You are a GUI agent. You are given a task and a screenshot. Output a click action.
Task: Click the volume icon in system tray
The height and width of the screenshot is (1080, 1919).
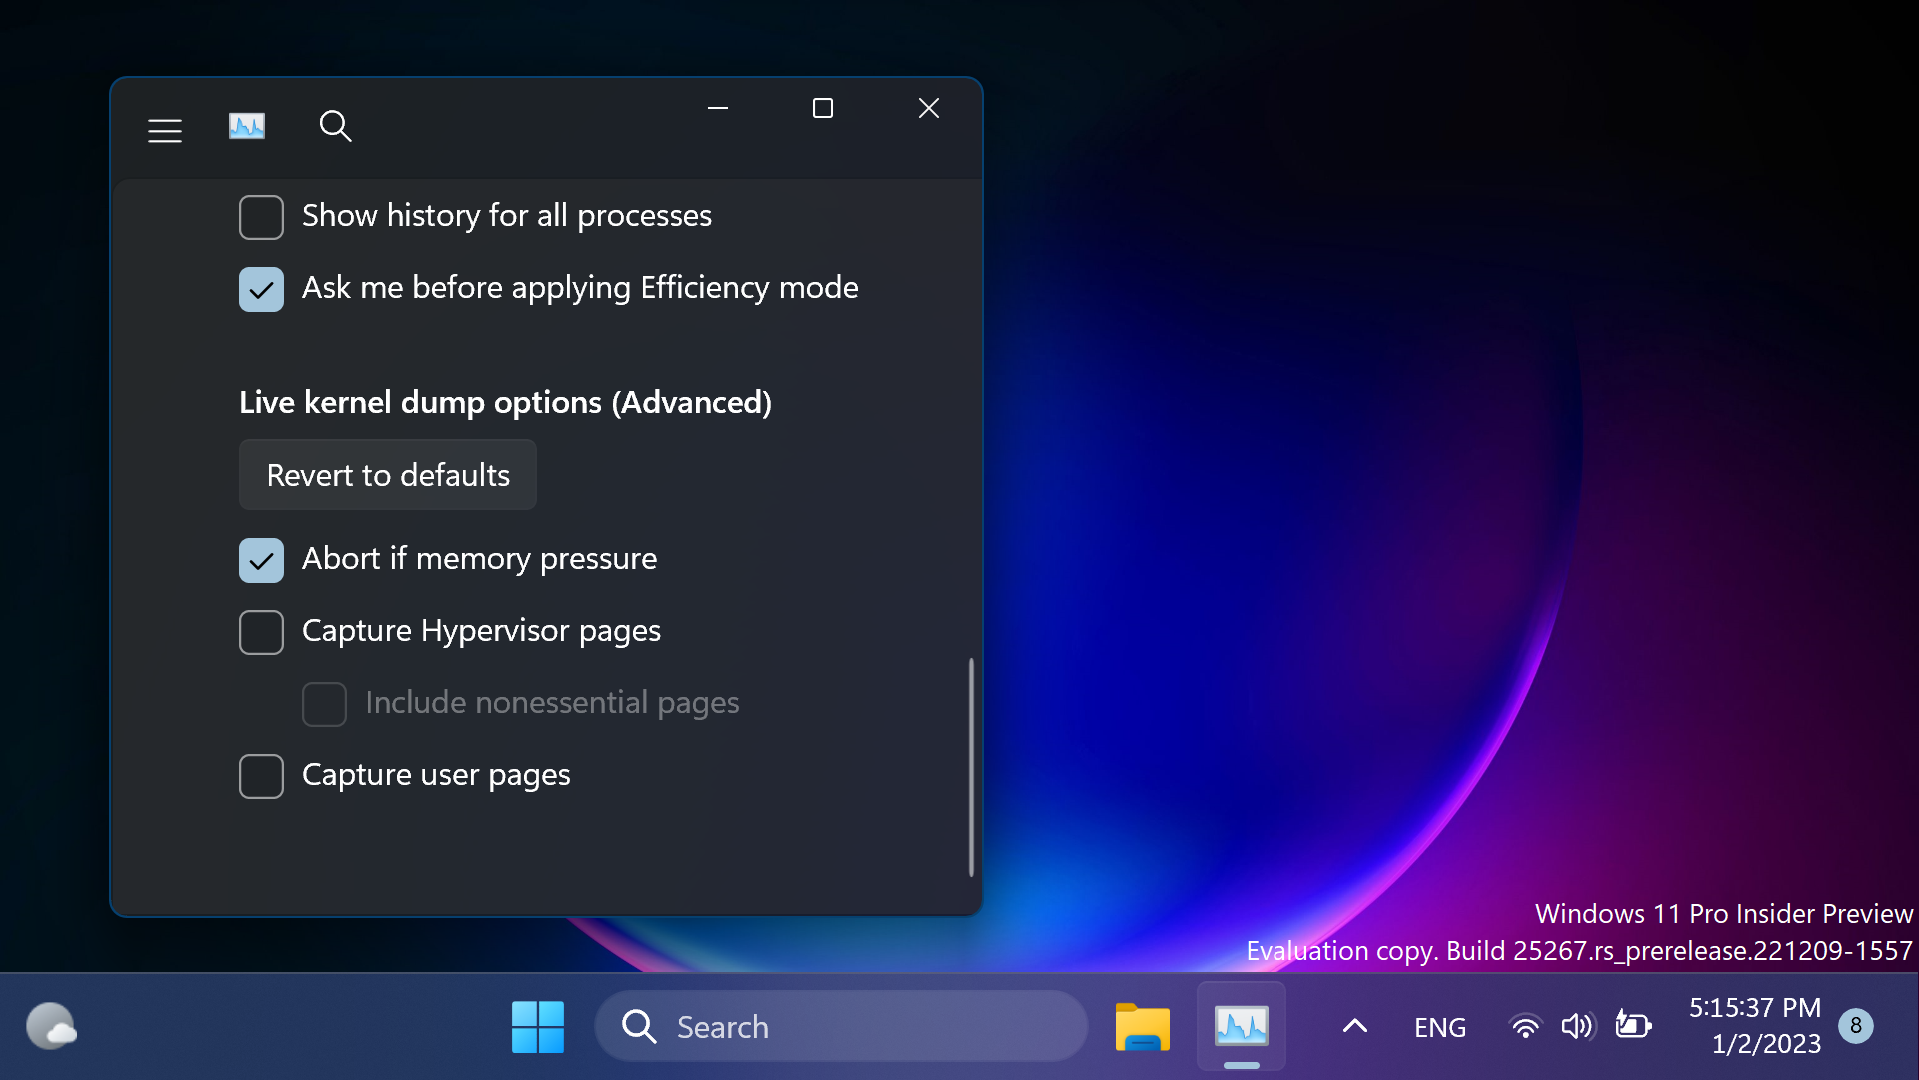1577,1026
